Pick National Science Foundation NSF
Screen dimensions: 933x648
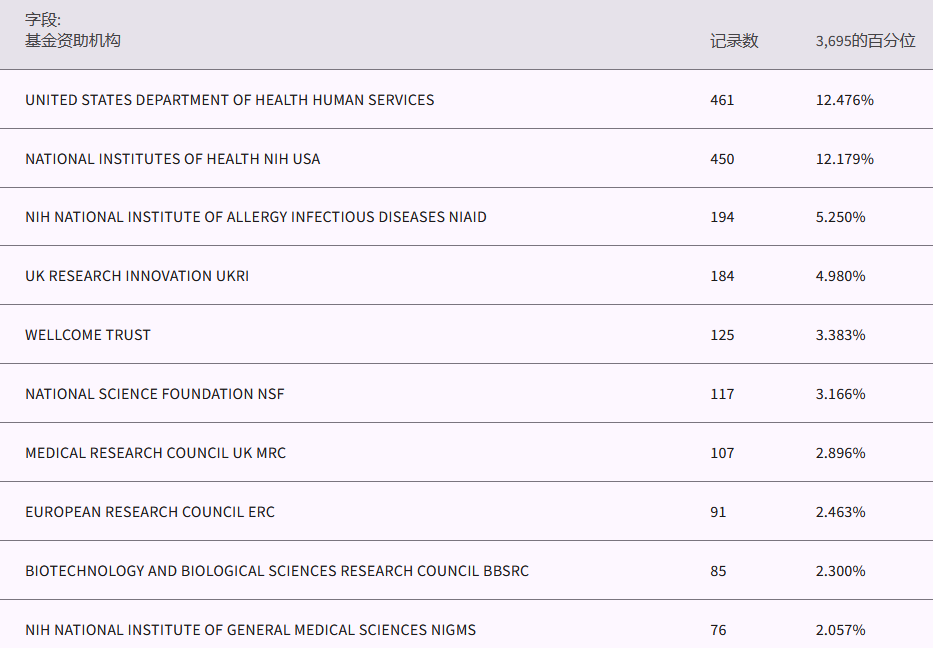click(154, 394)
